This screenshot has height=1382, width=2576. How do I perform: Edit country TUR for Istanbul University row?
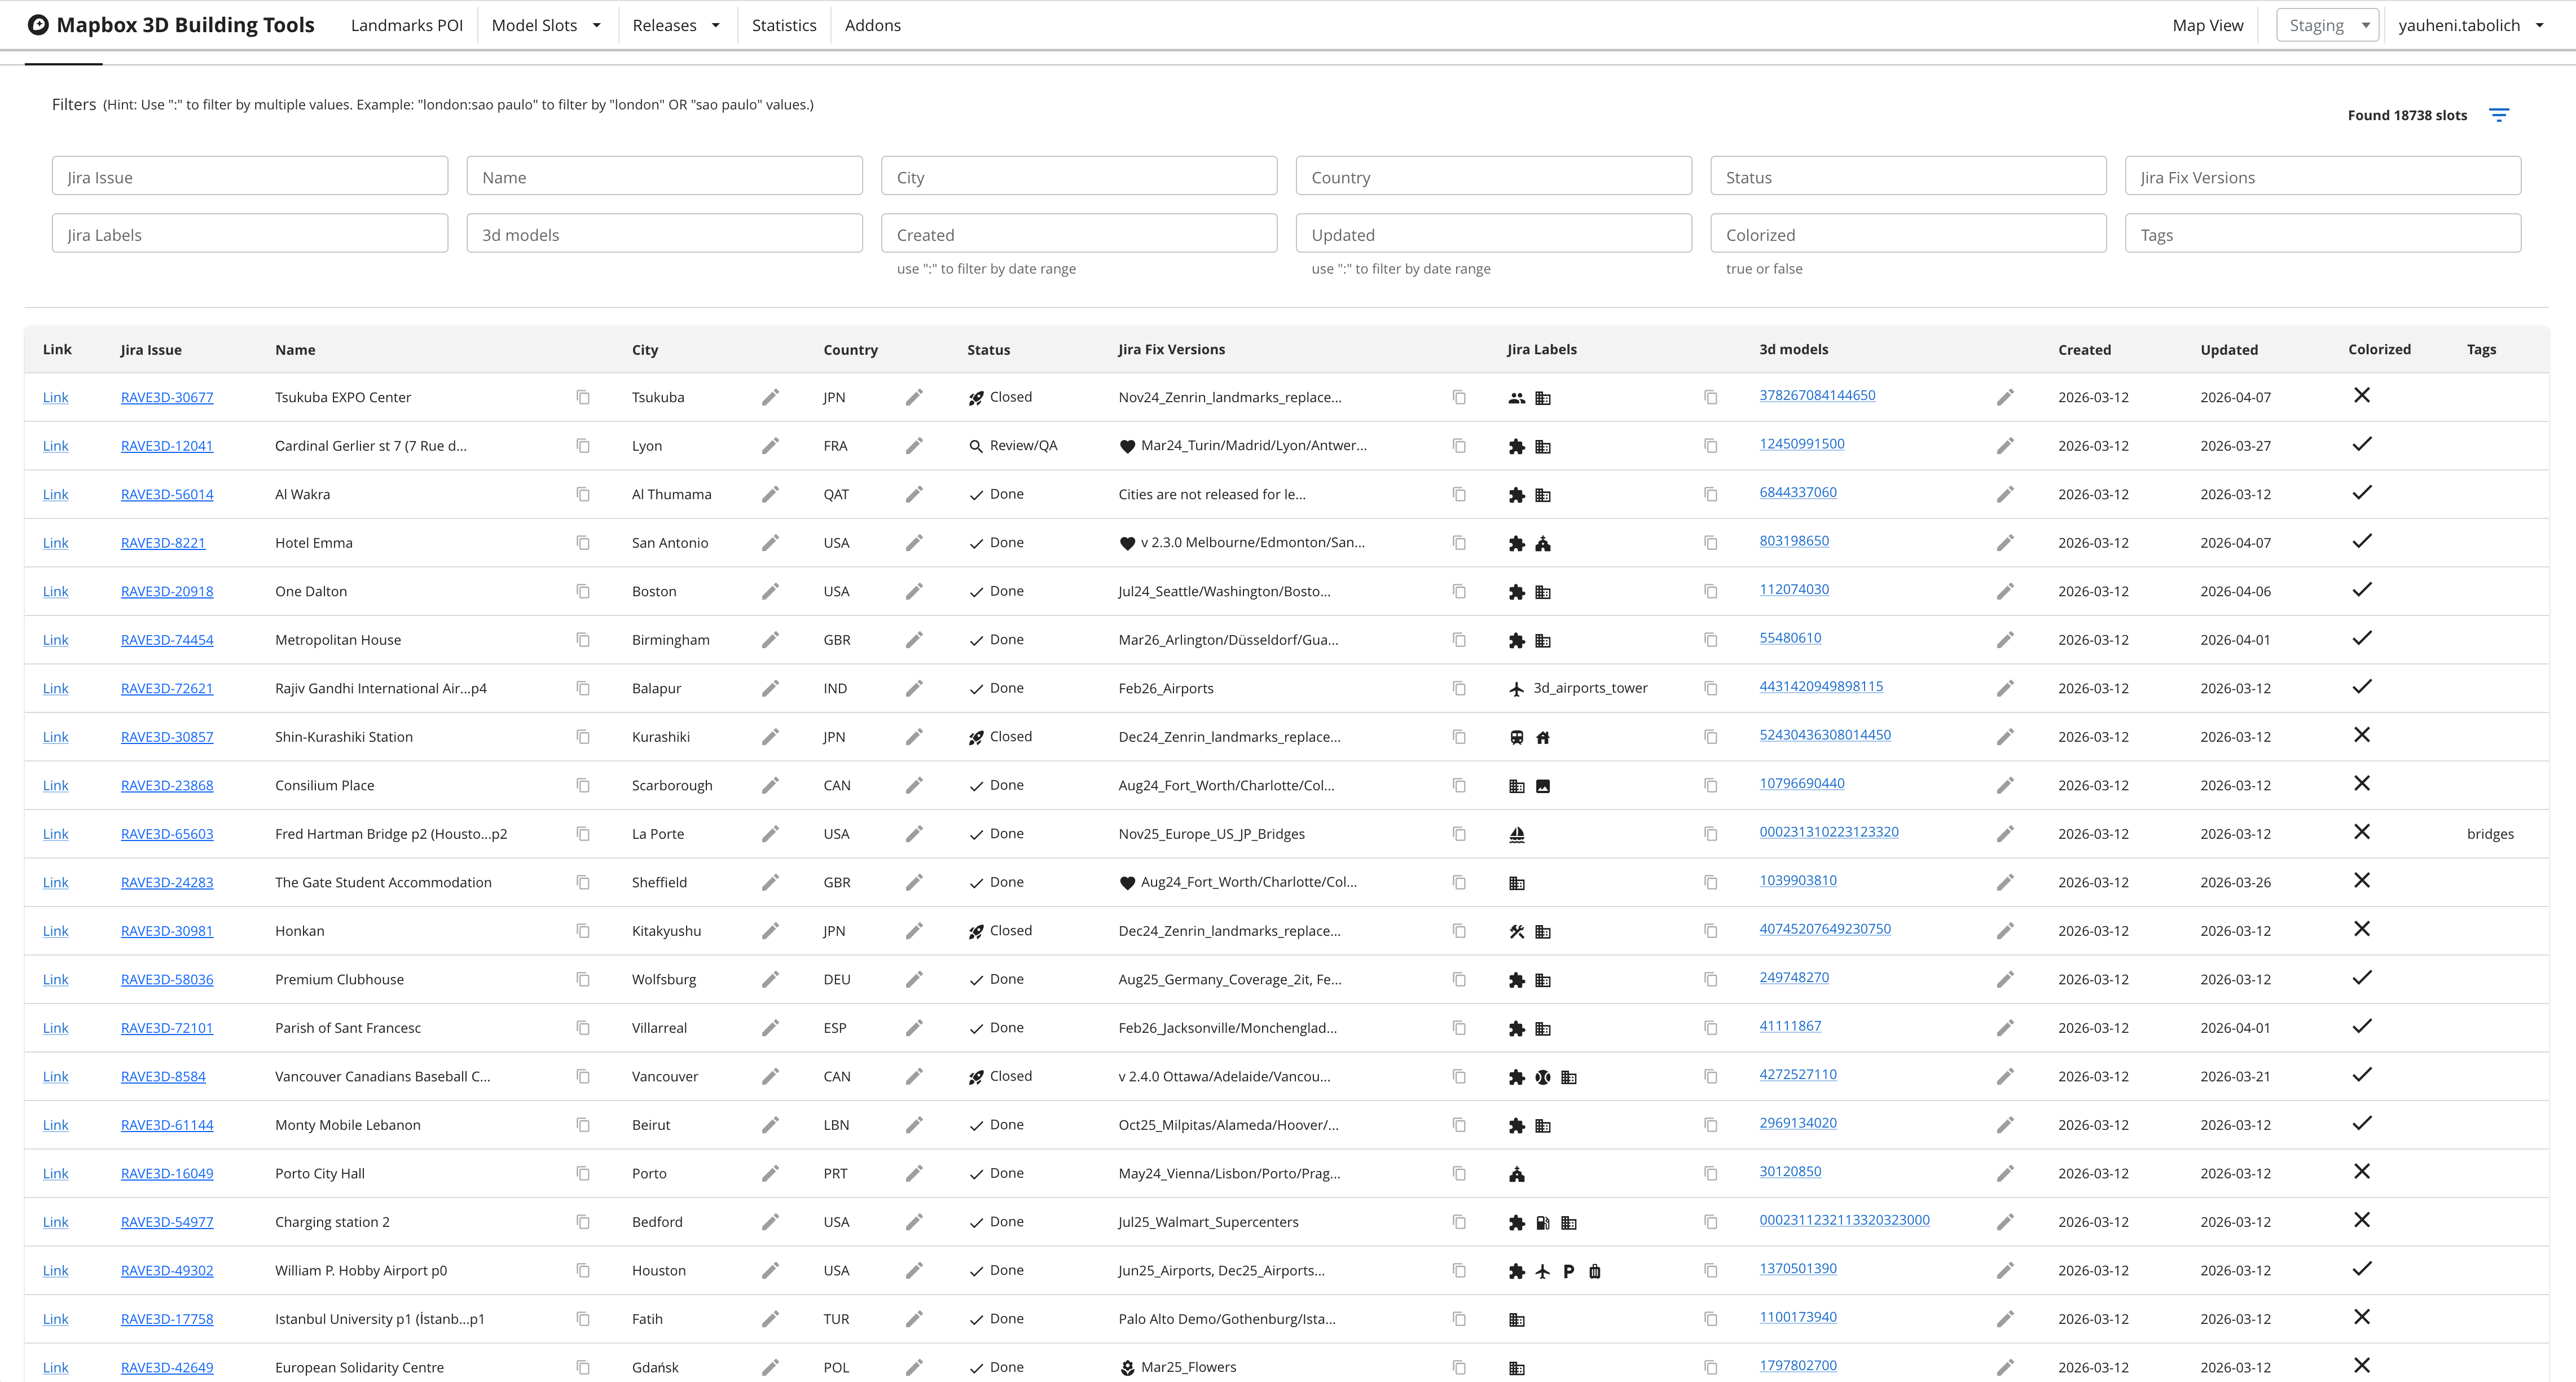(x=914, y=1319)
